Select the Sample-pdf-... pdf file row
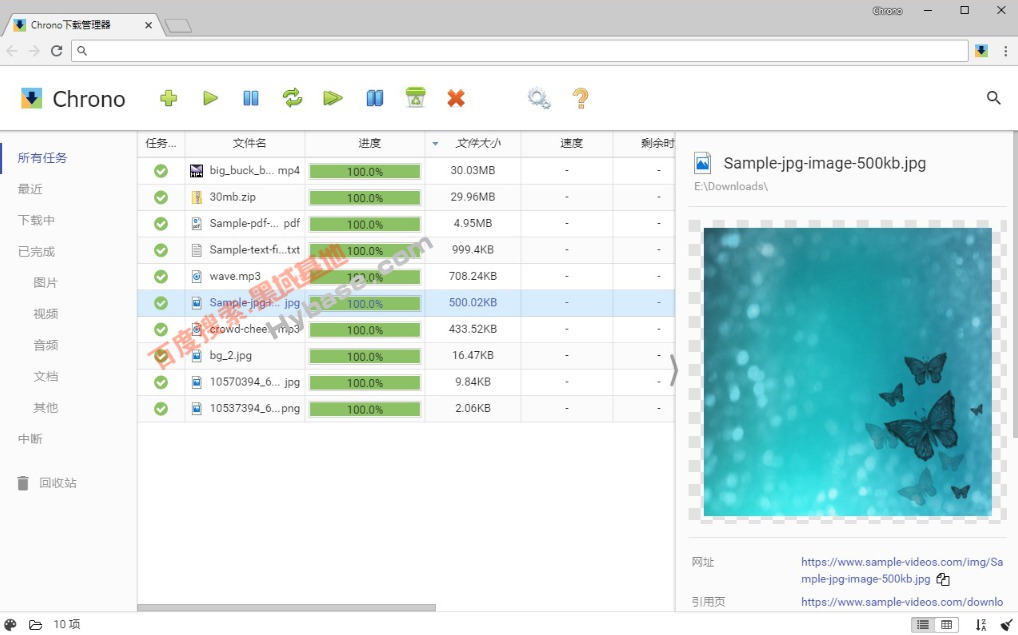 (x=406, y=223)
